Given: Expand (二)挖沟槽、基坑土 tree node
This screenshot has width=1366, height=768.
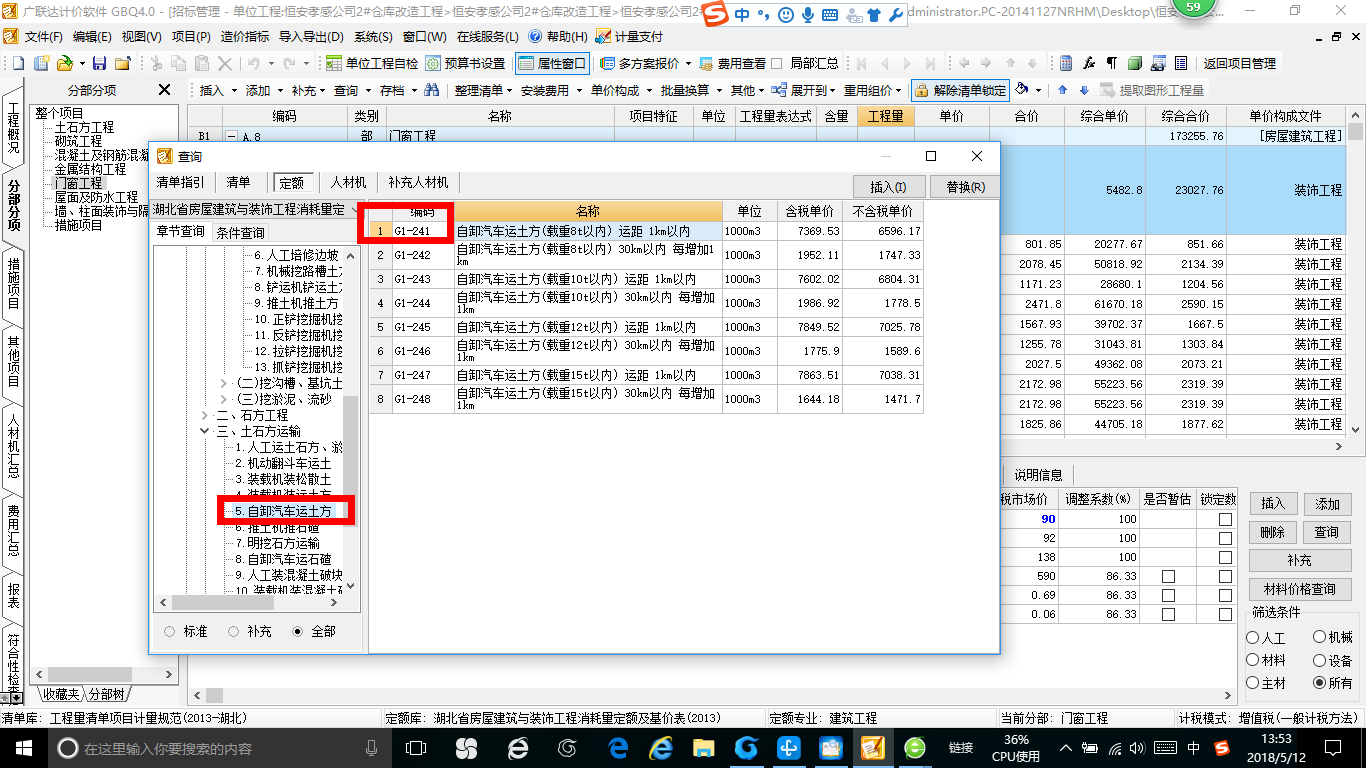Looking at the screenshot, I should coord(223,383).
